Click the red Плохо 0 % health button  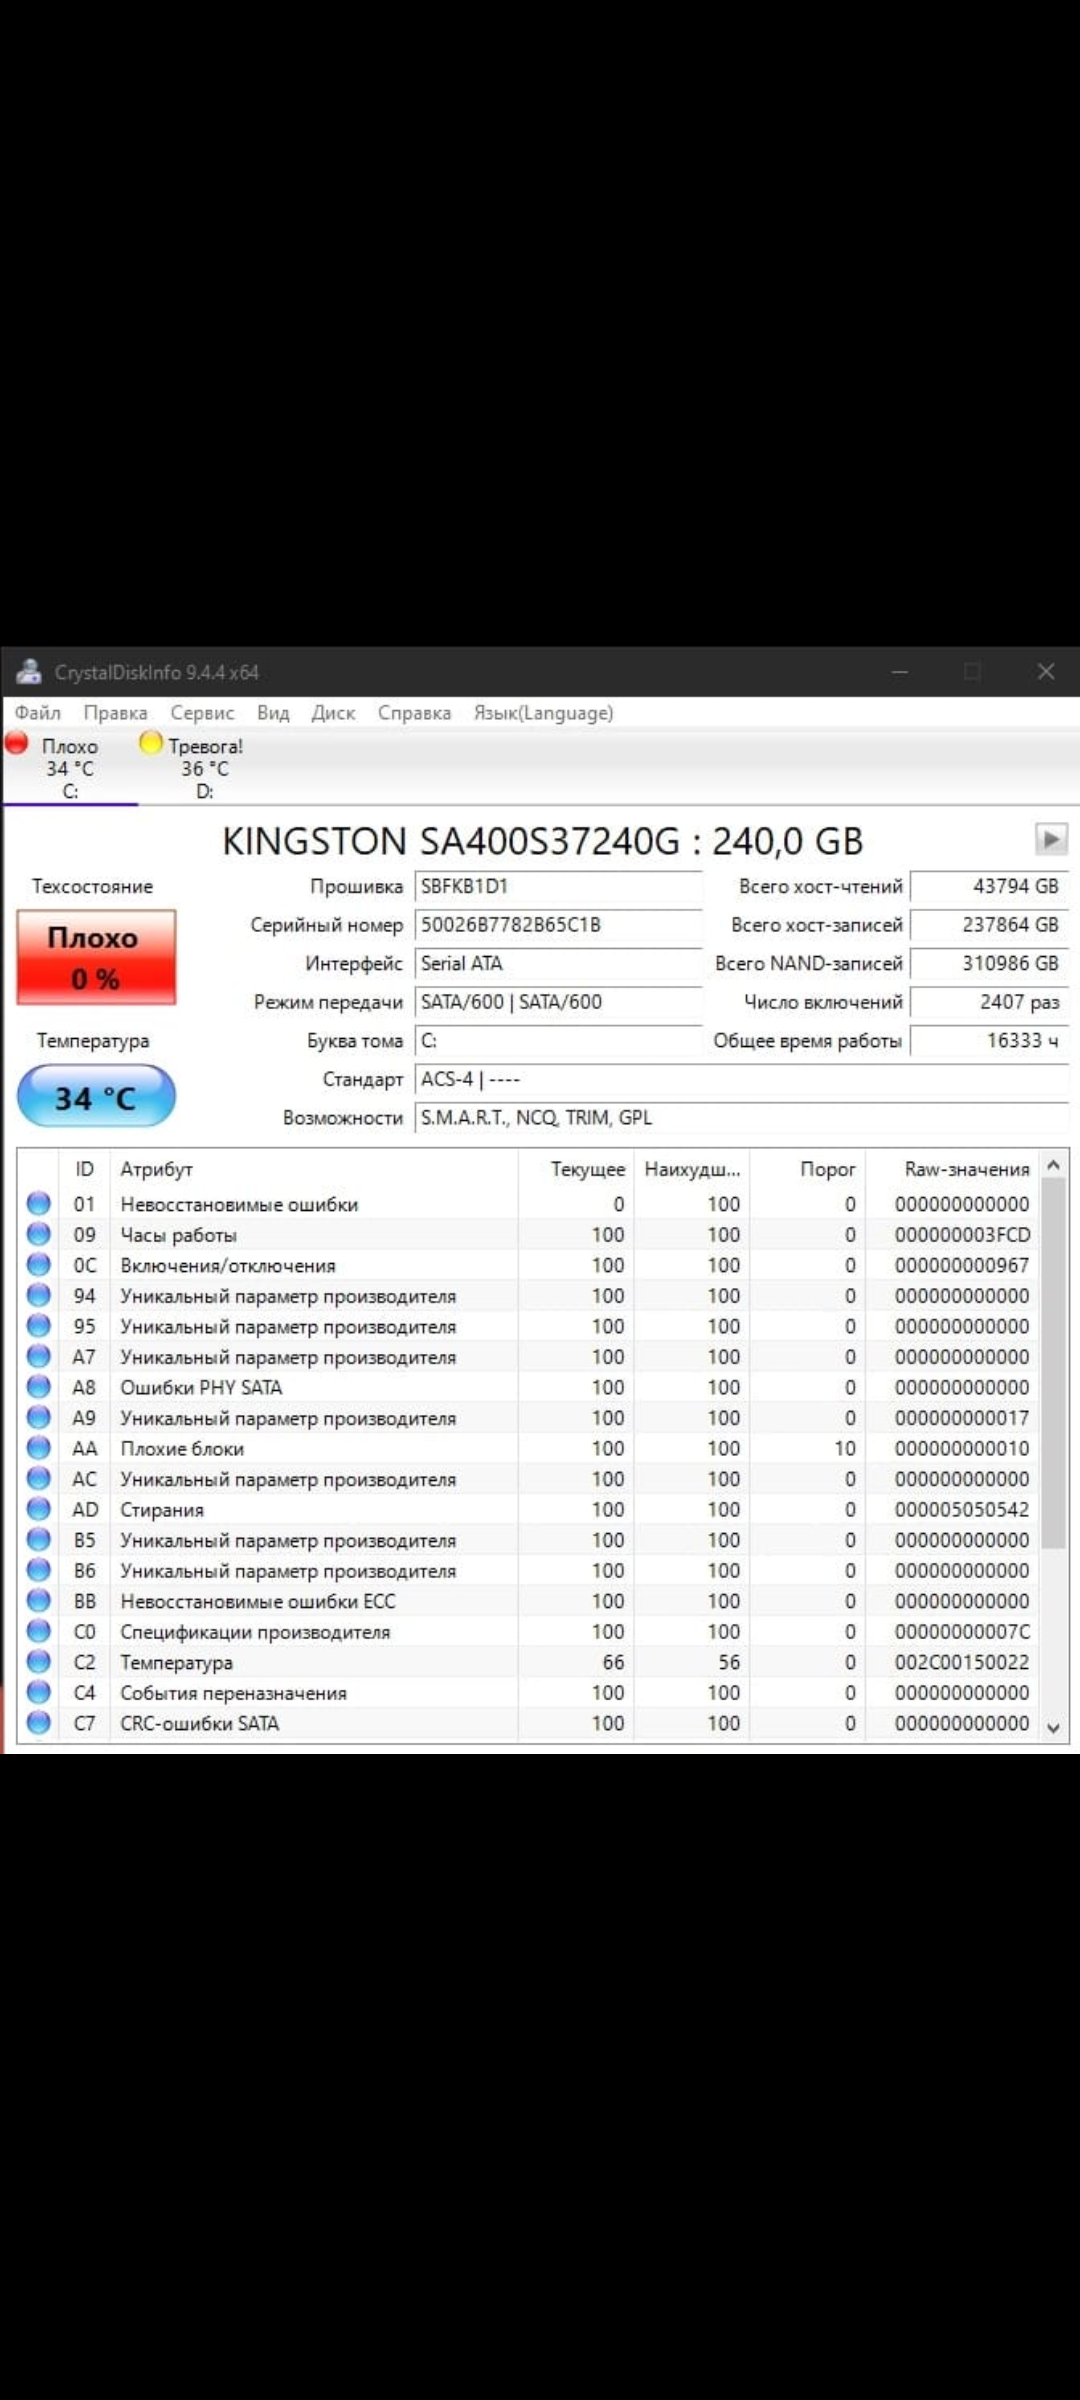96,957
